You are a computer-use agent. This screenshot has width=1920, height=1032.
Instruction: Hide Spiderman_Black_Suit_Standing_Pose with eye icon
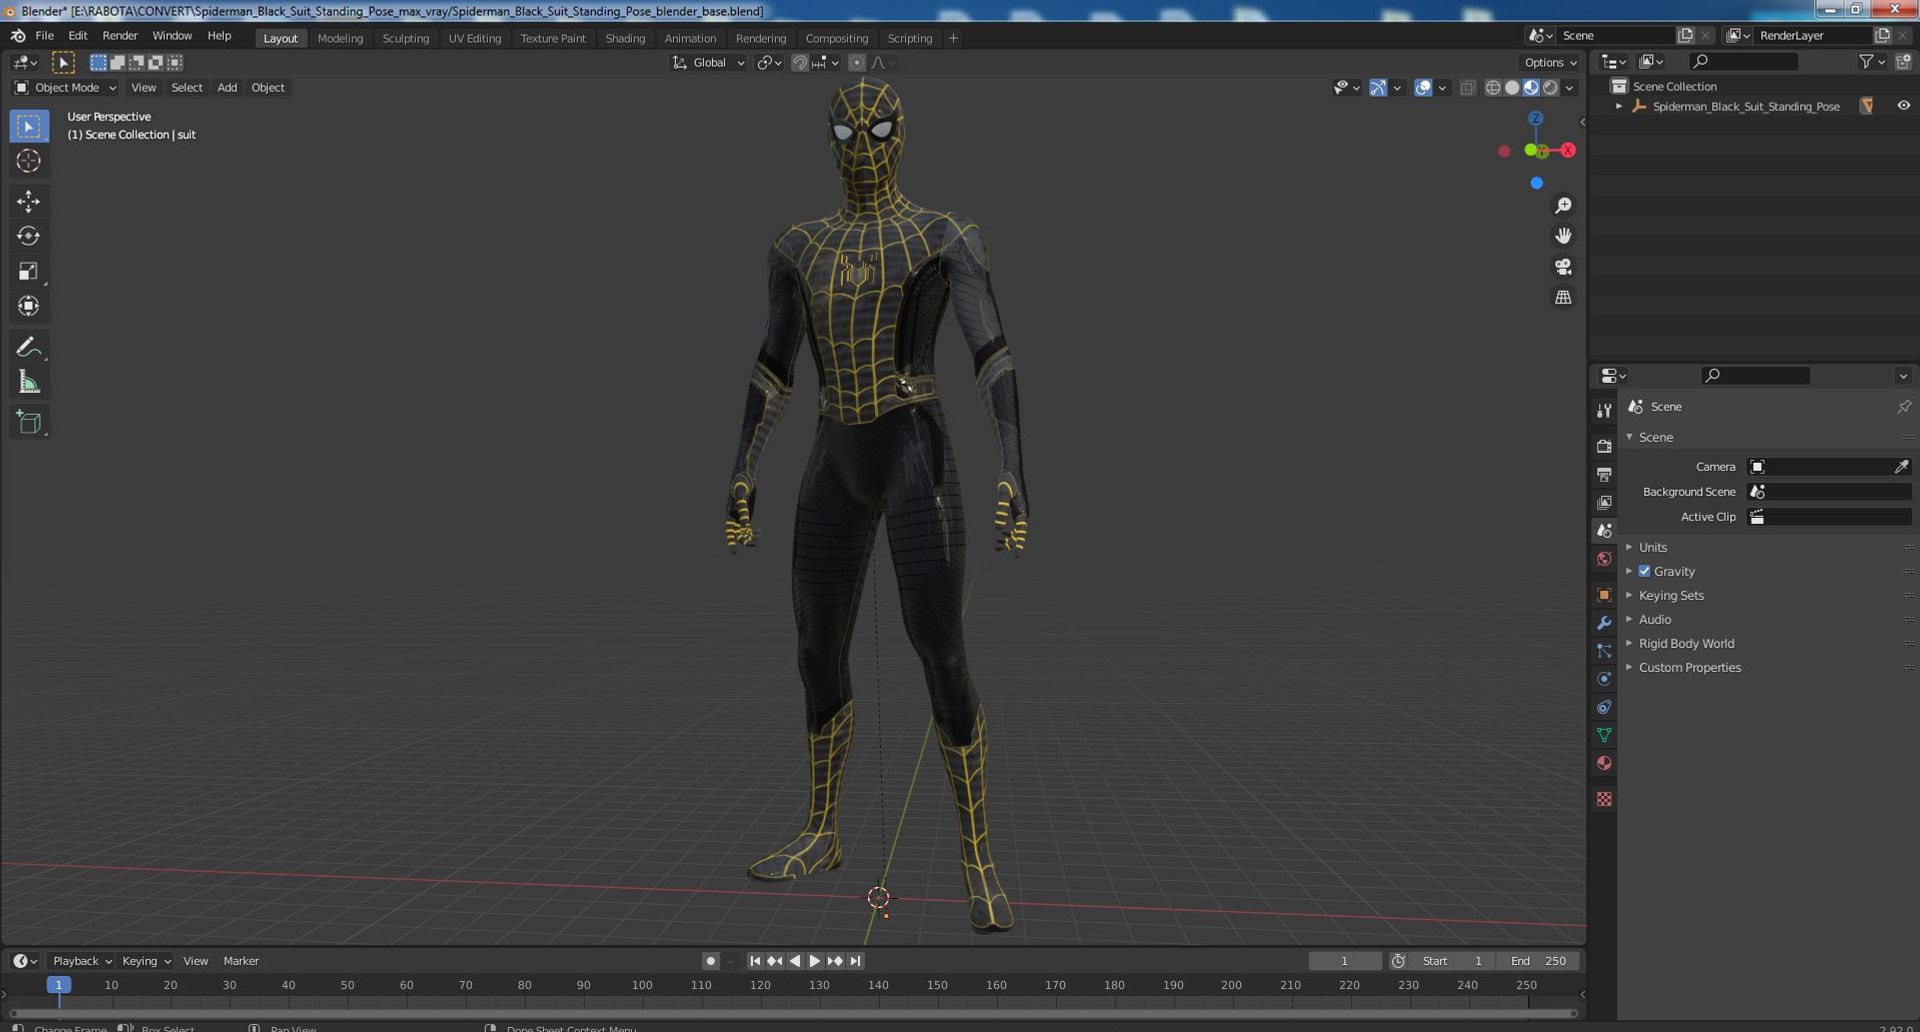(x=1903, y=106)
